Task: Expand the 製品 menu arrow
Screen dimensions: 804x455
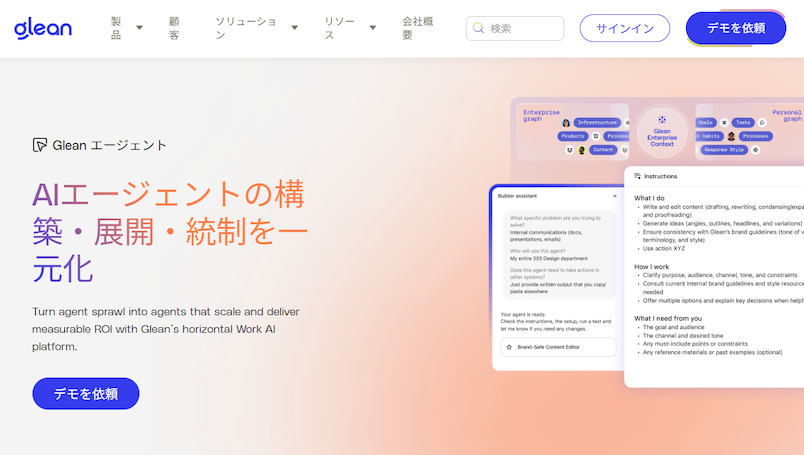Action: point(139,28)
